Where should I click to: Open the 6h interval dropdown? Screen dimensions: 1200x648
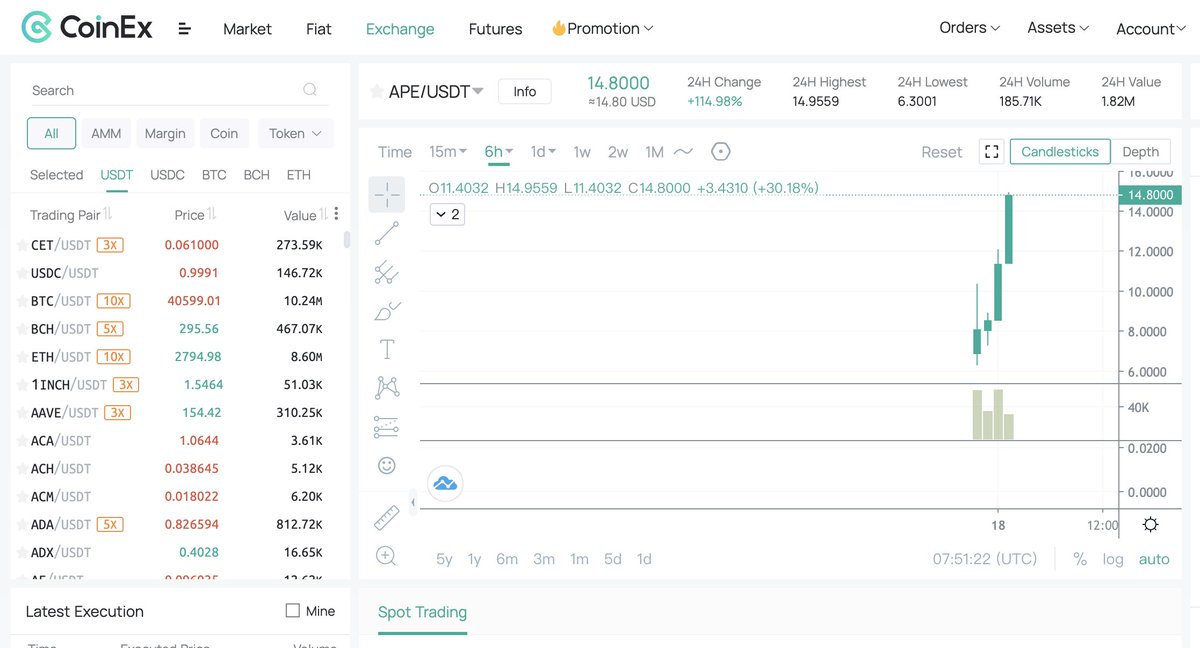(x=498, y=152)
